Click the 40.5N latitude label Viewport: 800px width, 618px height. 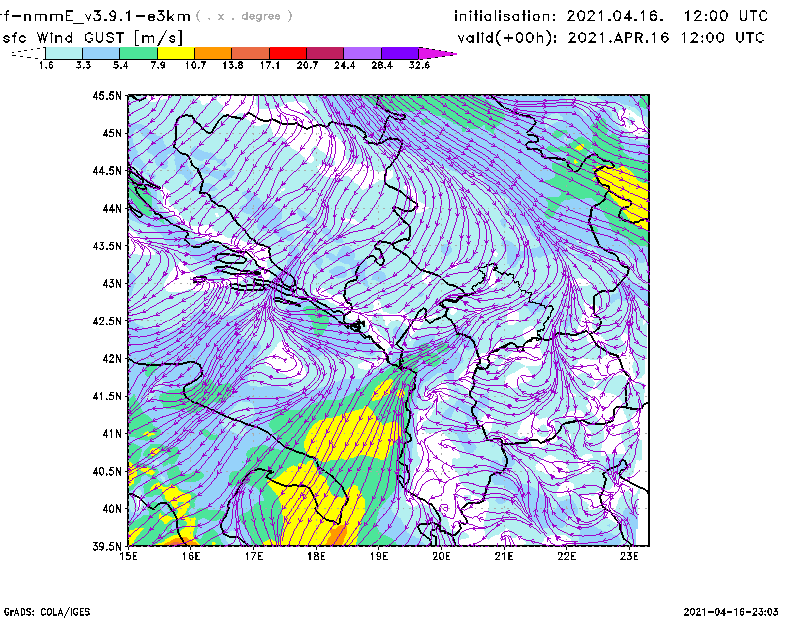[x=107, y=471]
